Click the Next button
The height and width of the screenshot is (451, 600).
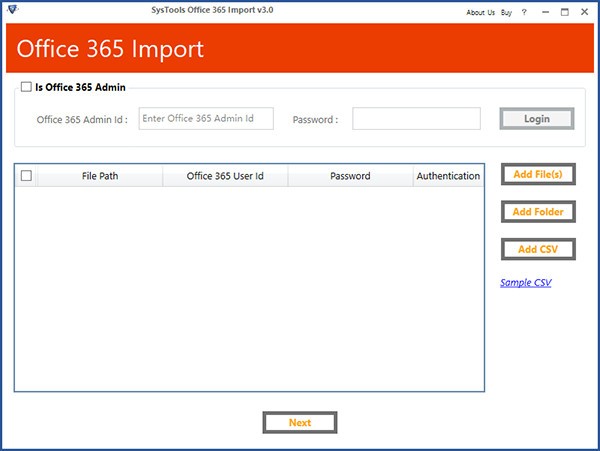(x=300, y=422)
